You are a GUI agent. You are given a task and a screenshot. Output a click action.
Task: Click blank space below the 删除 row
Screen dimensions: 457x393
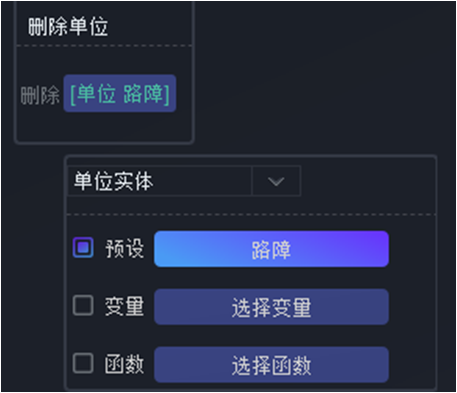(104, 127)
